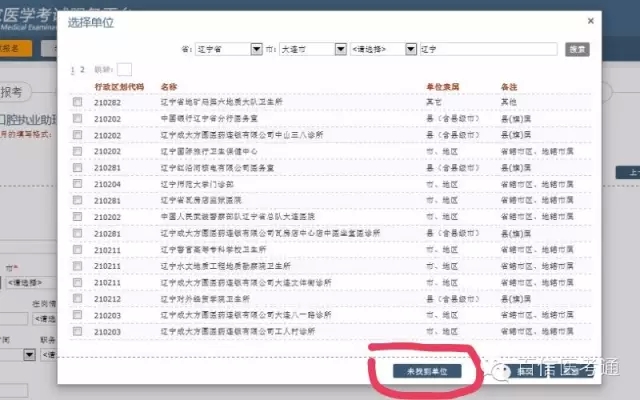The height and width of the screenshot is (400, 640).
Task: Click the 跳转 page number input box
Action: click(125, 69)
